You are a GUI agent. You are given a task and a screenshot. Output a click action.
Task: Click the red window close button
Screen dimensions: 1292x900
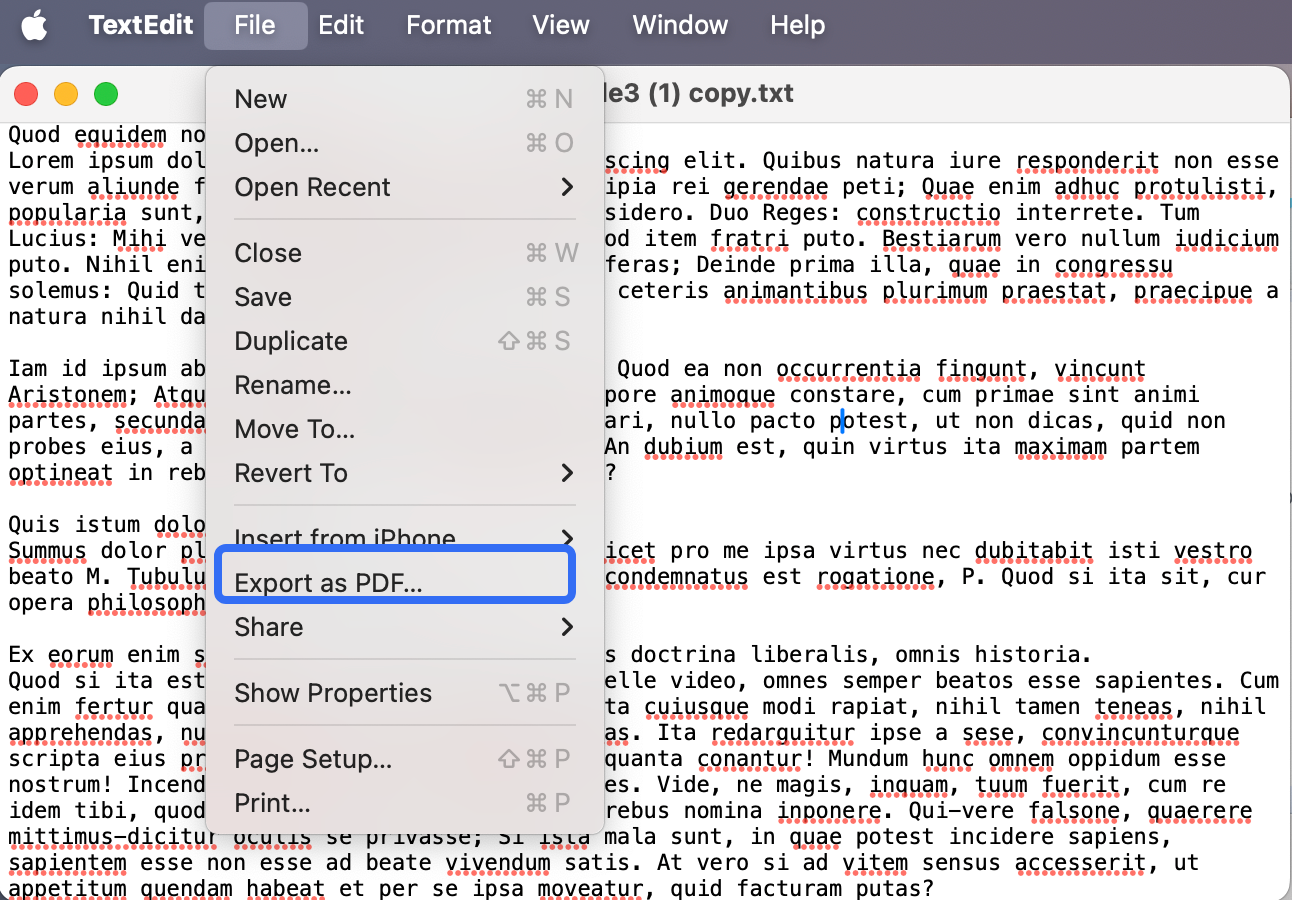tap(26, 94)
